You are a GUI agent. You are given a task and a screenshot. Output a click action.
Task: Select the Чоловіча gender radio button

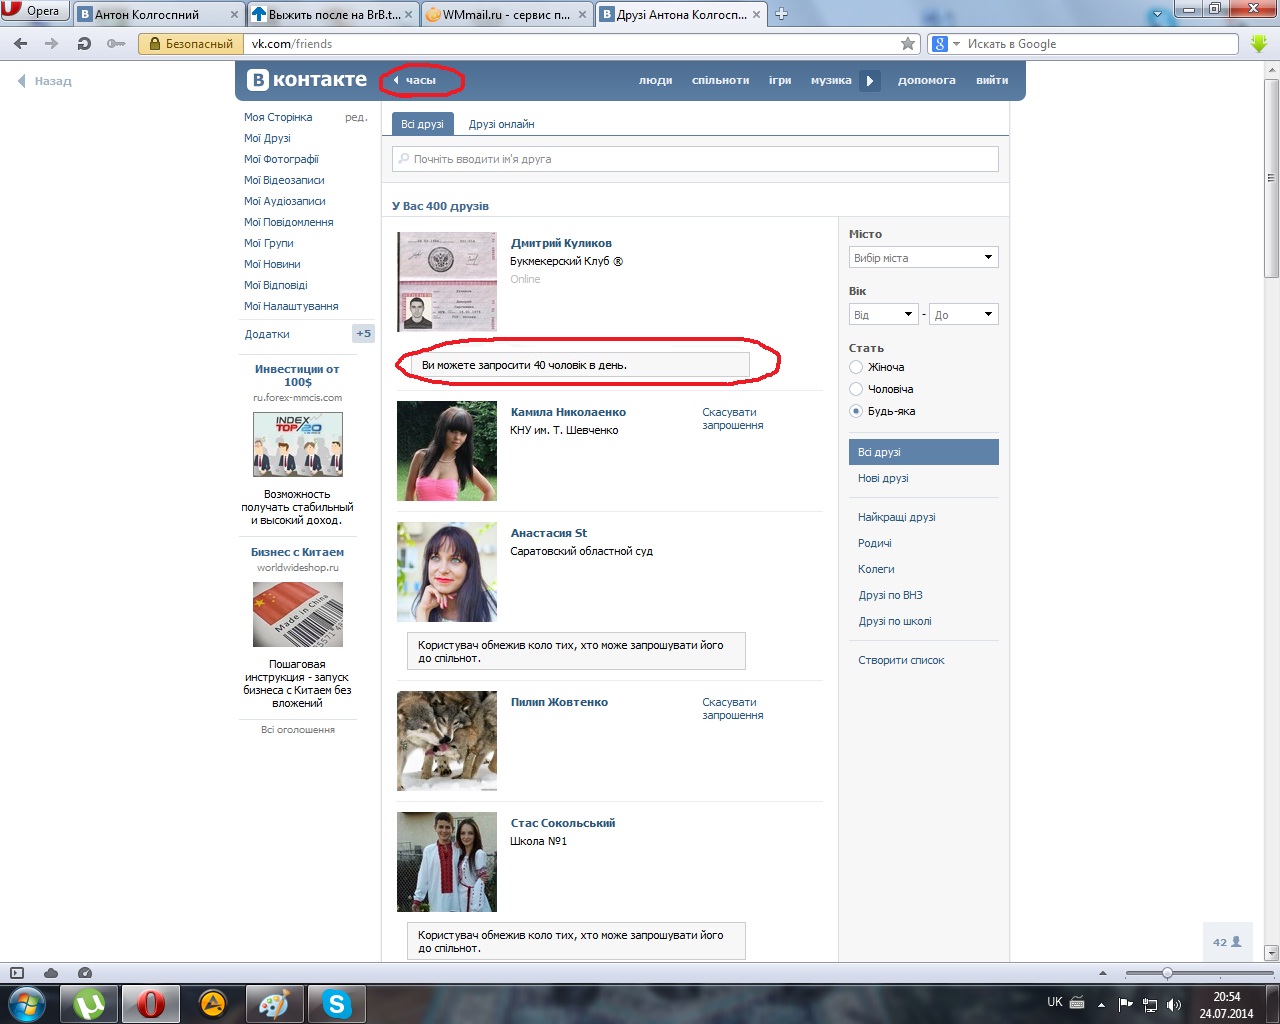856,389
